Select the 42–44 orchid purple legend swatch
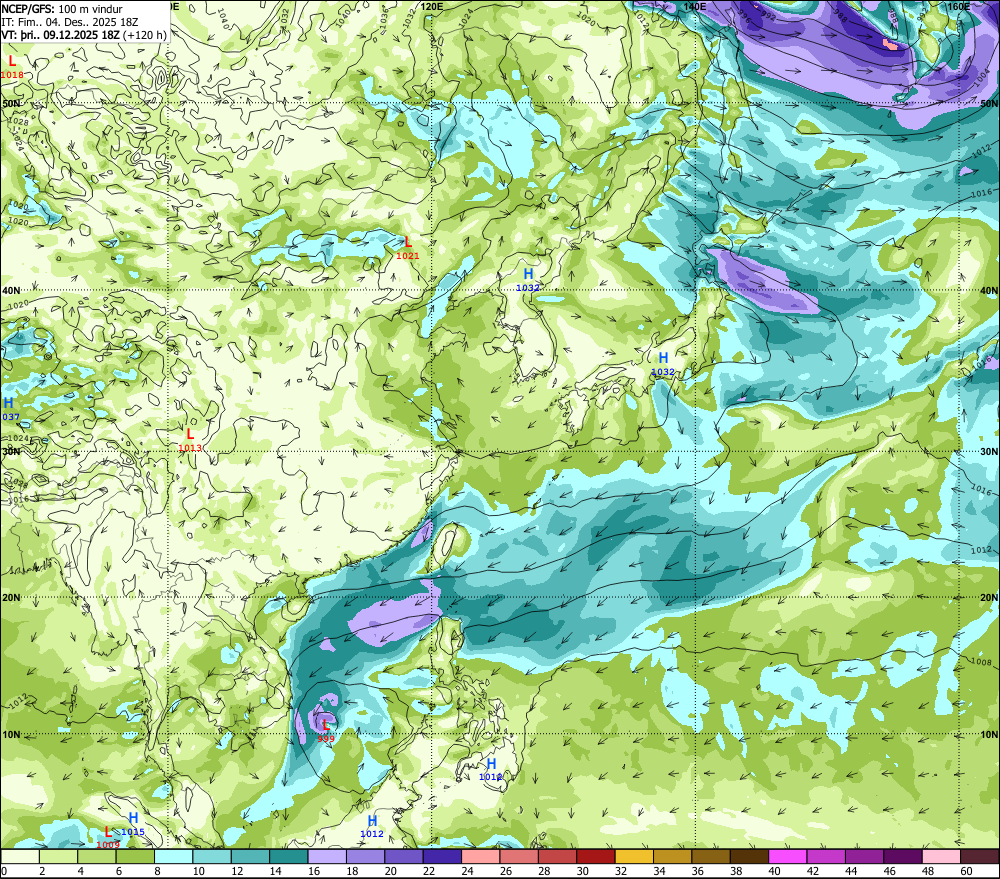1000x879 pixels. [826, 856]
